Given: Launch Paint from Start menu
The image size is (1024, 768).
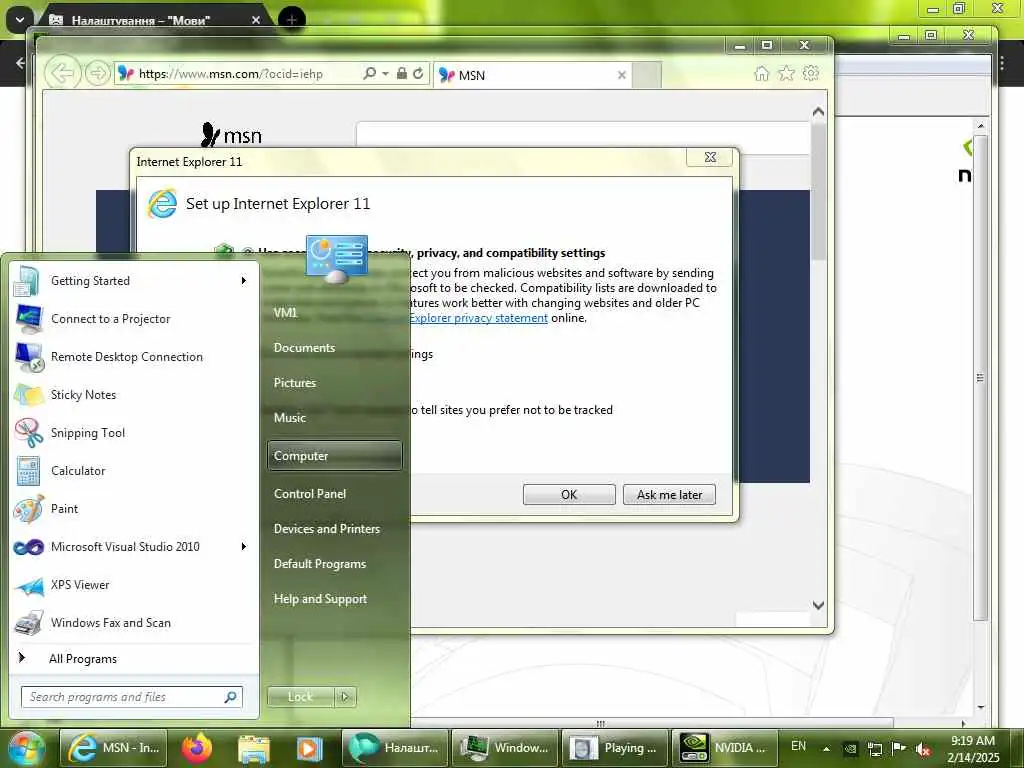Looking at the screenshot, I should pyautogui.click(x=134, y=509).
